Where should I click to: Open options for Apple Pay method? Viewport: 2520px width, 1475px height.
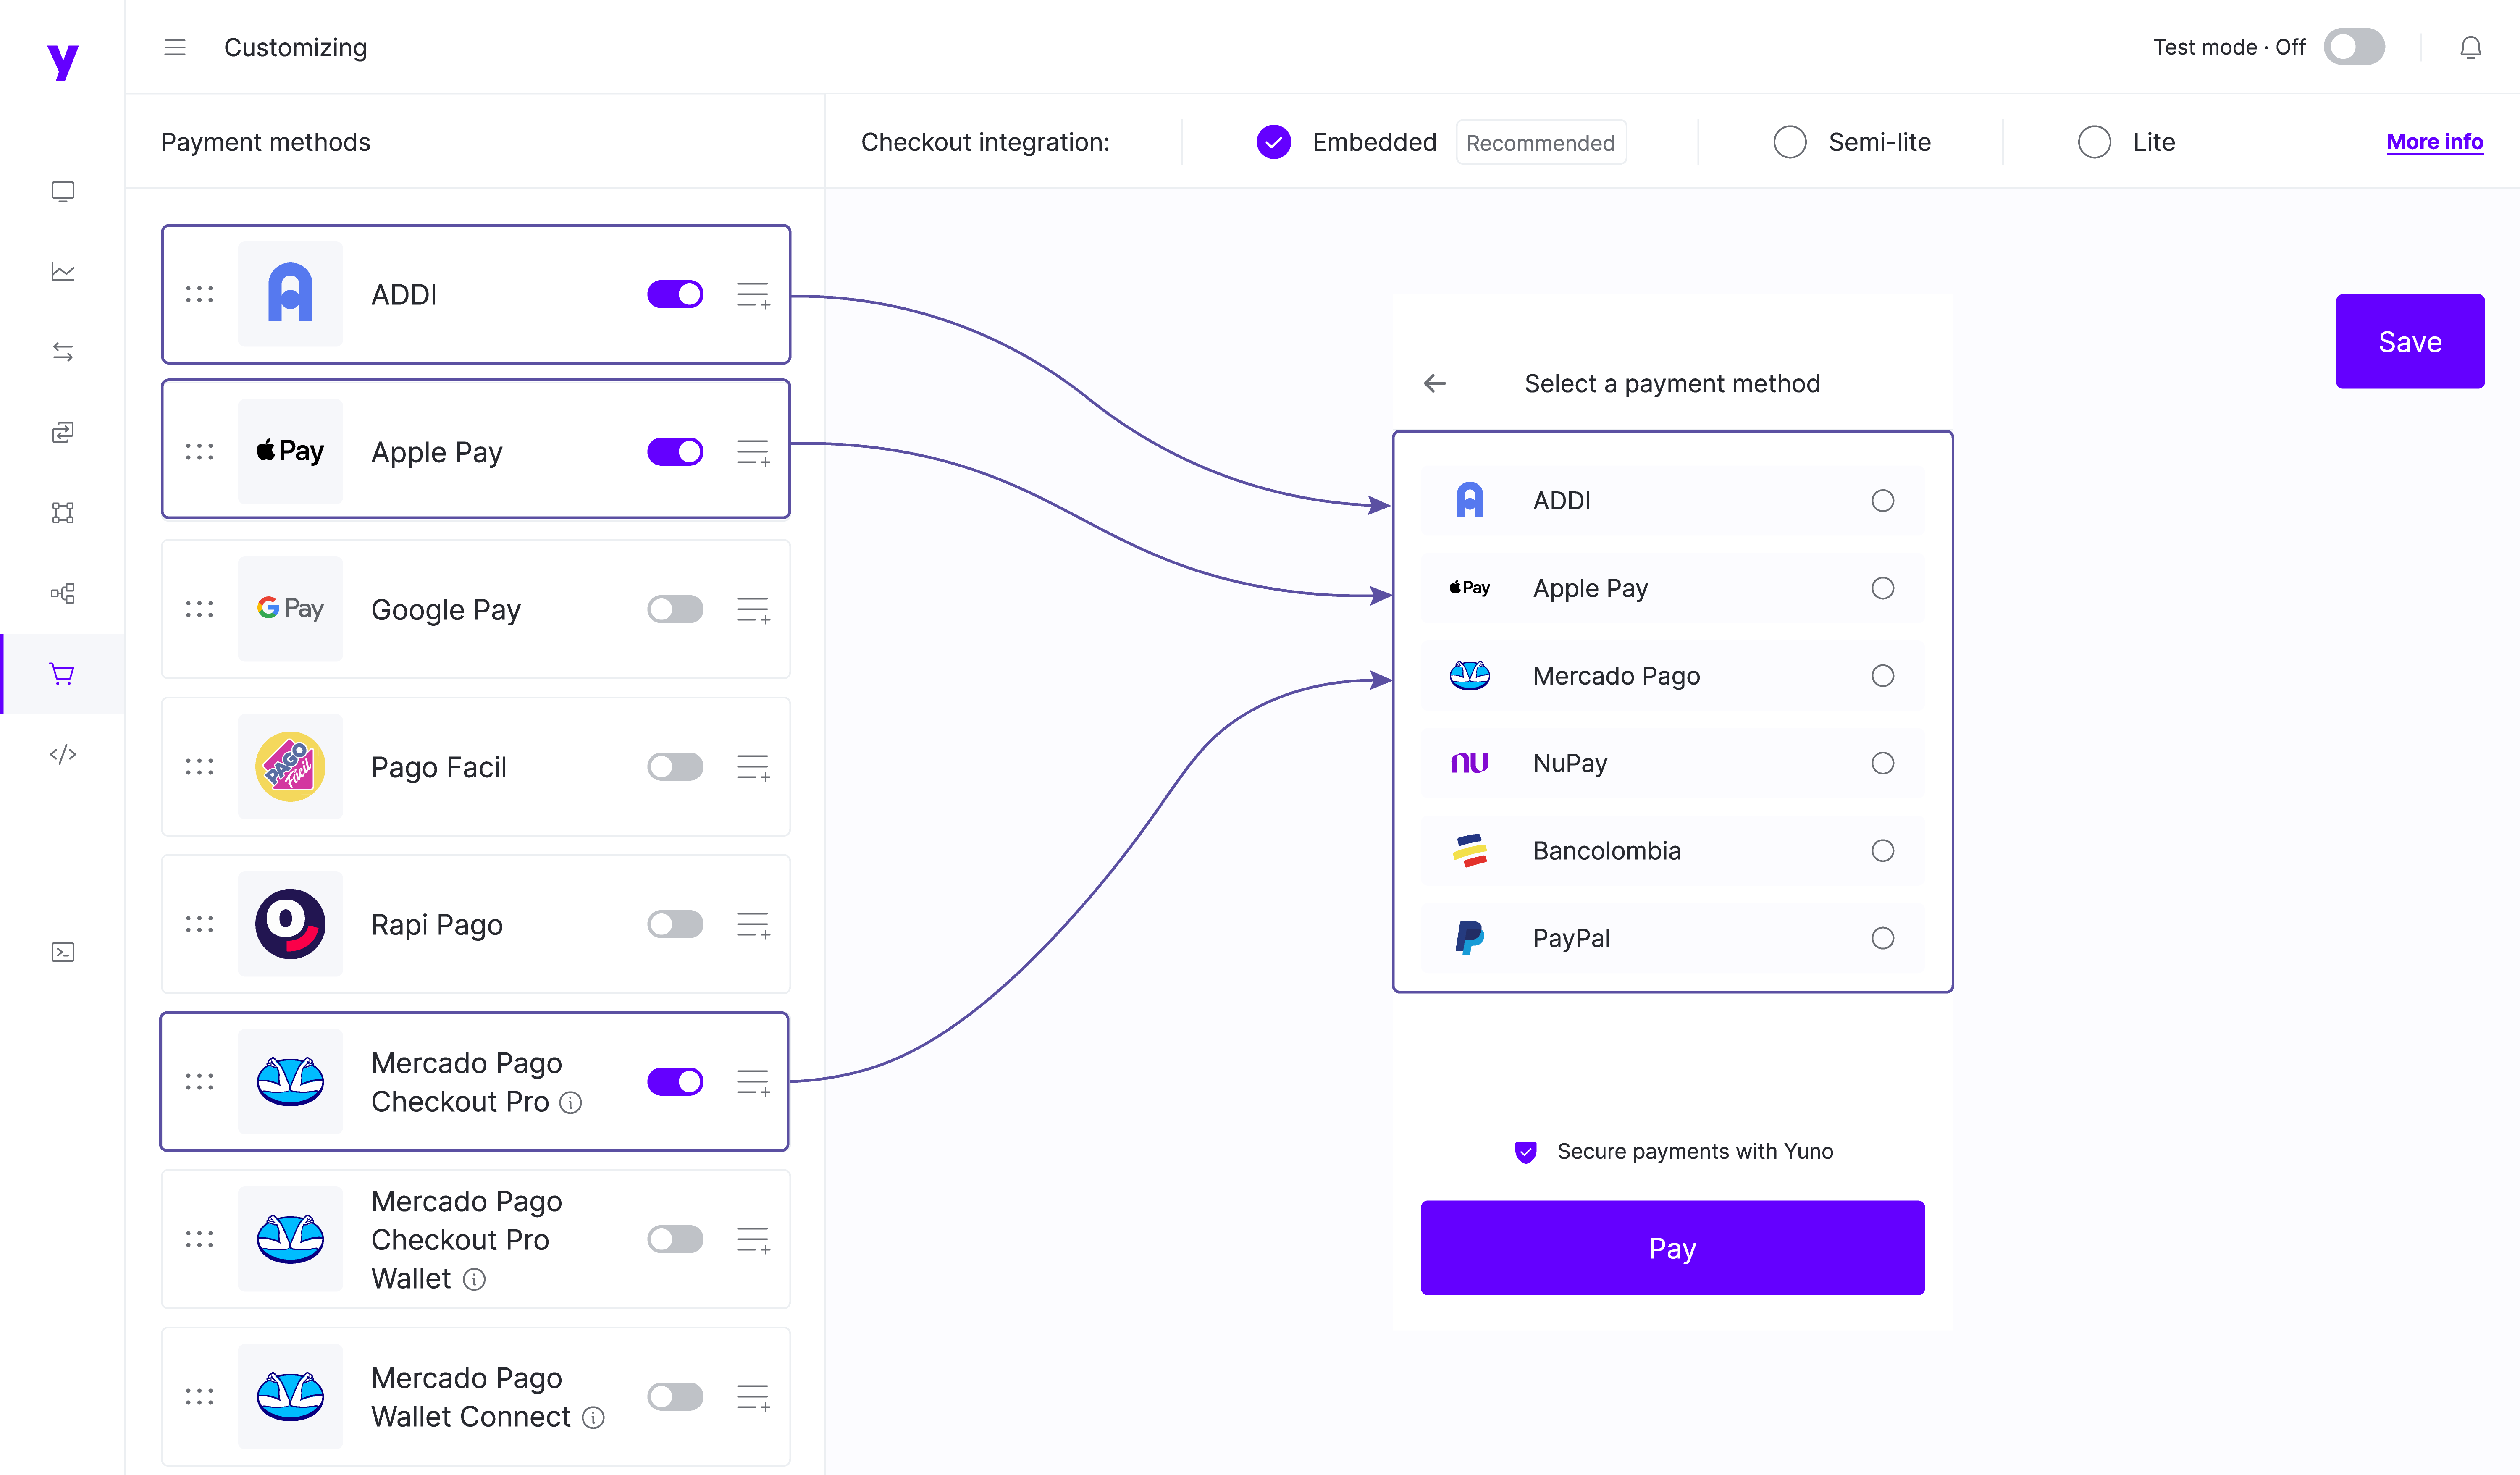(752, 451)
